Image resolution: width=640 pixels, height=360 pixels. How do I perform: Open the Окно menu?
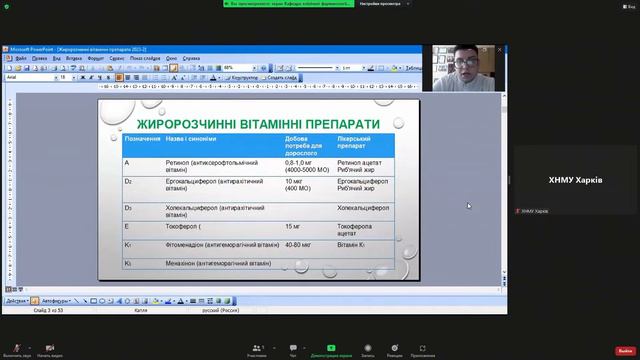coord(171,59)
